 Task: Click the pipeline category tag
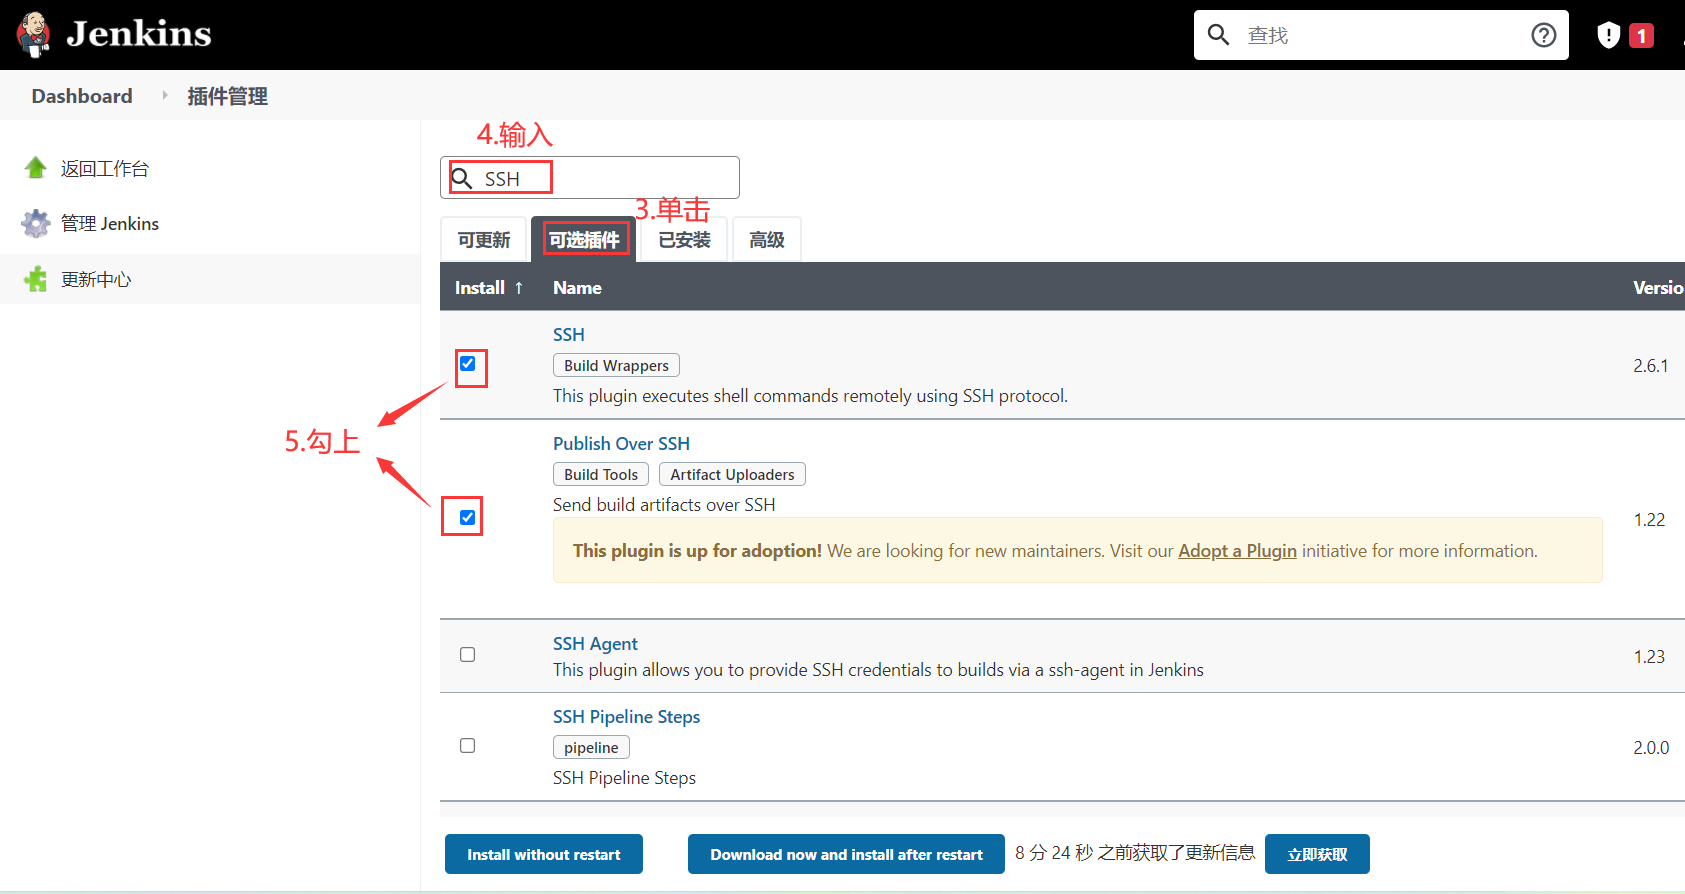[x=591, y=747]
